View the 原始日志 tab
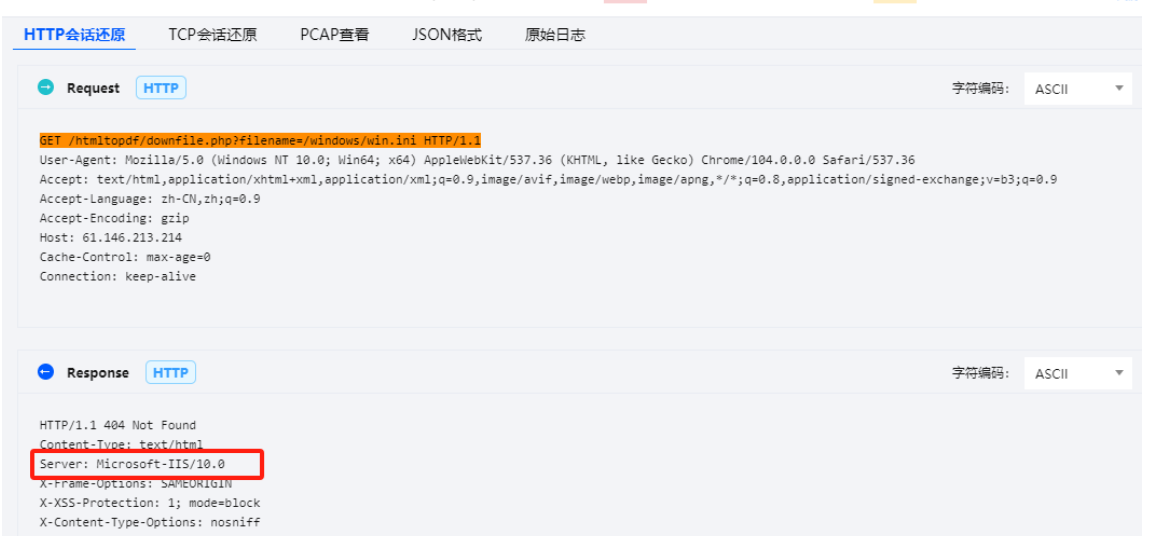The height and width of the screenshot is (536, 1163). point(555,35)
